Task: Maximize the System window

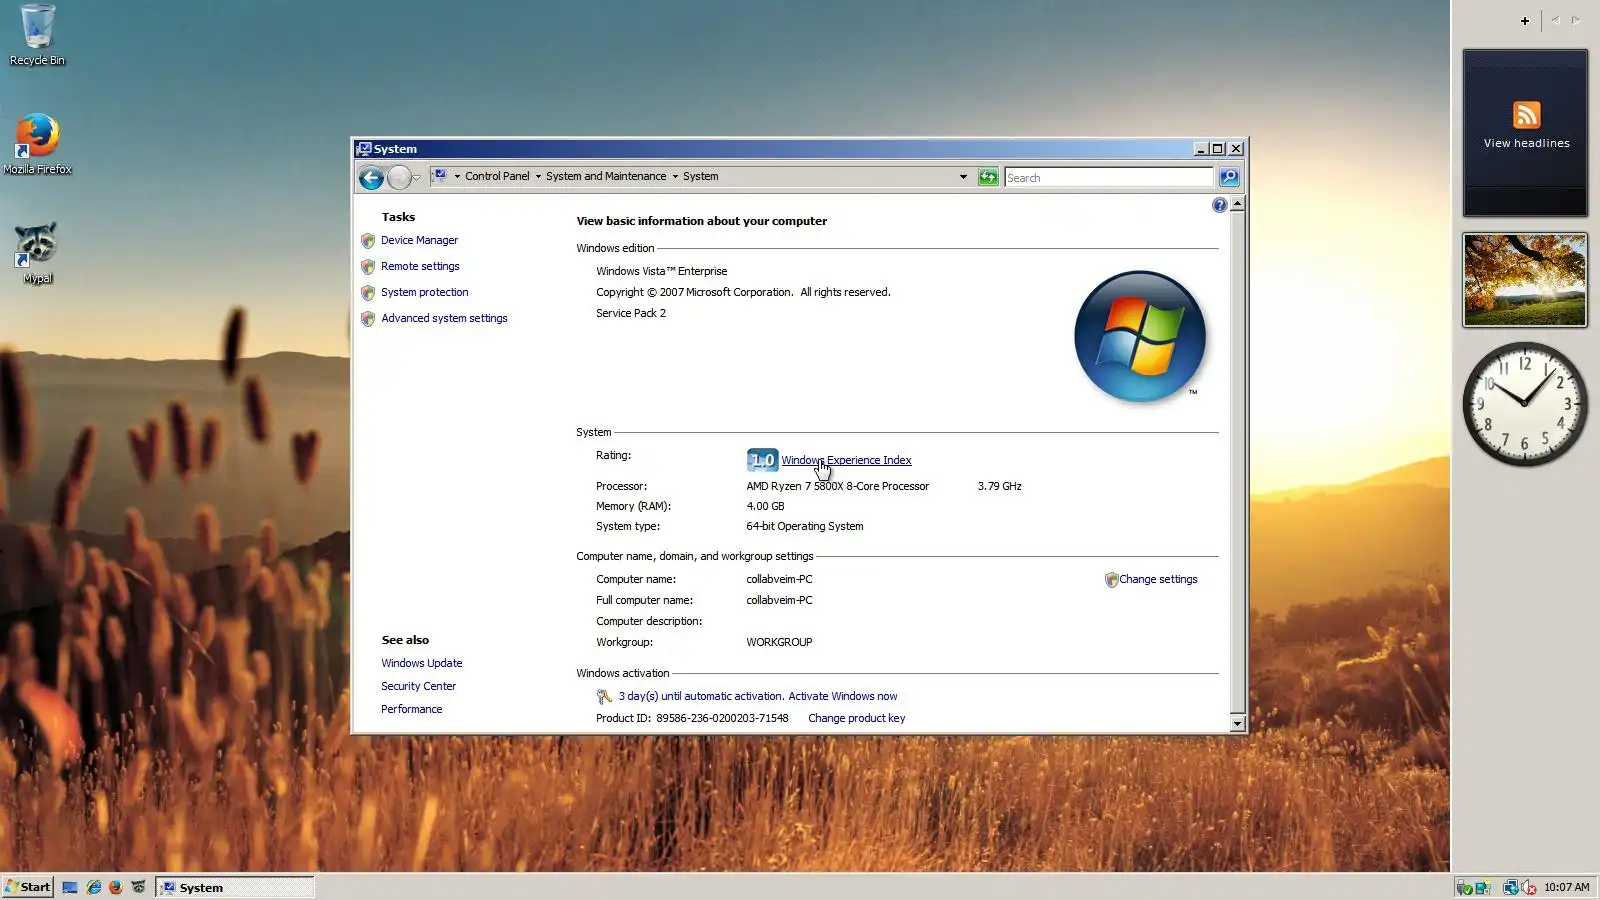Action: click(x=1218, y=149)
